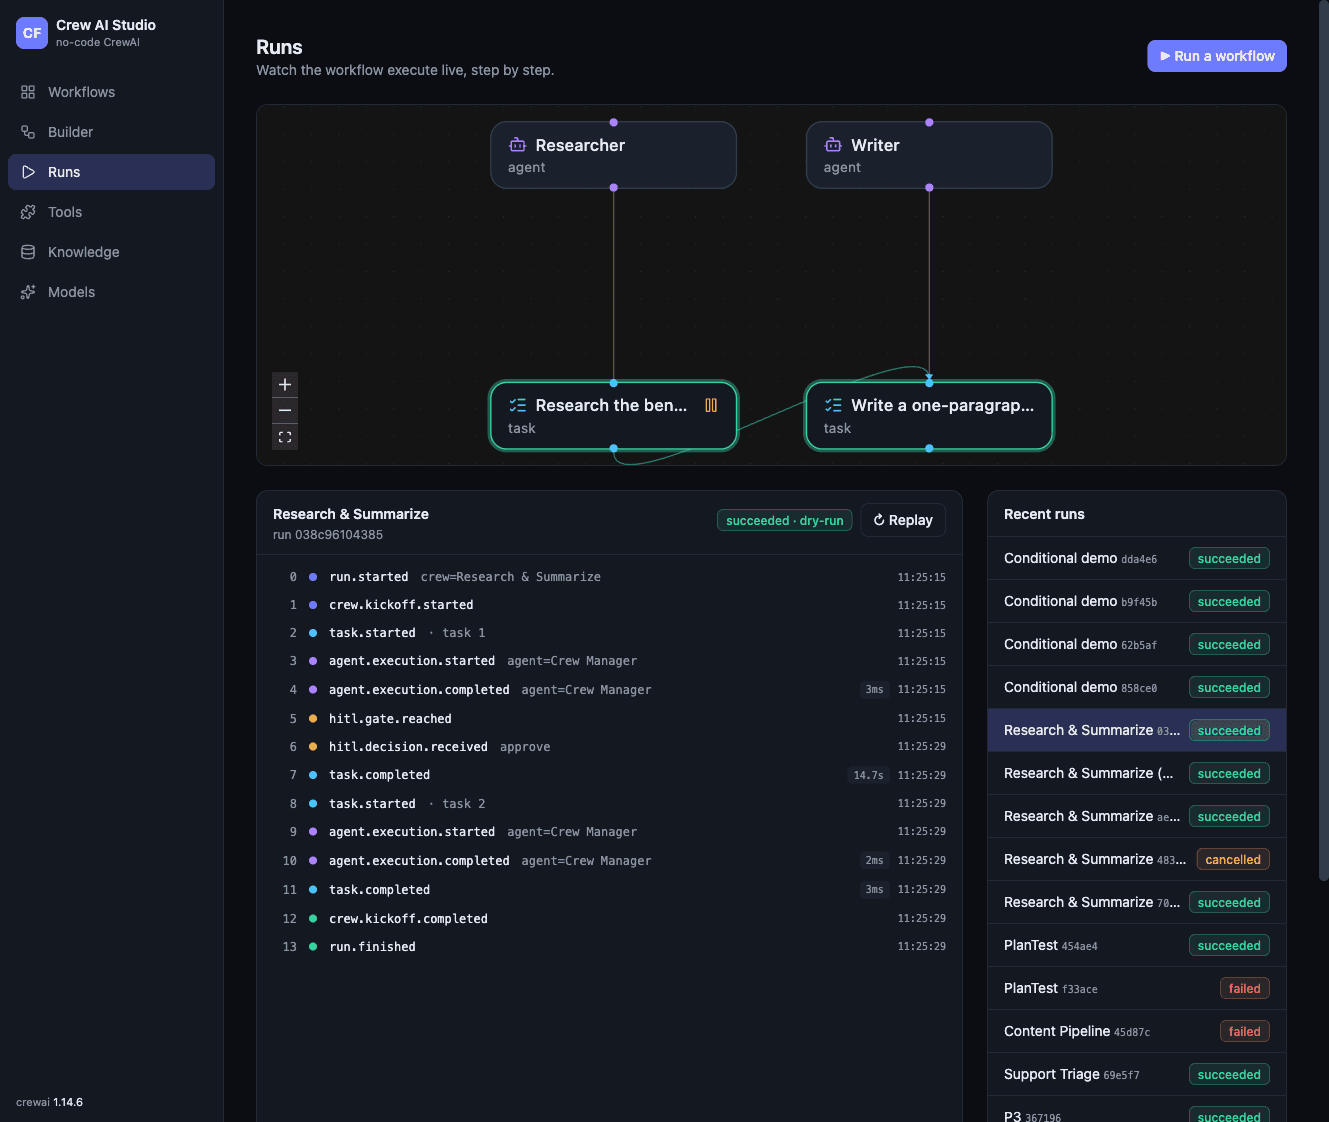This screenshot has width=1329, height=1122.
Task: Replay the Research & Summarize run
Action: click(903, 520)
